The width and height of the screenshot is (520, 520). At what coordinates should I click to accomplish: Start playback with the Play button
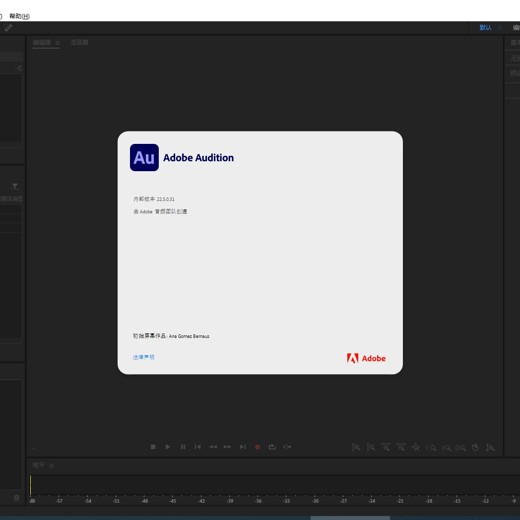[168, 447]
